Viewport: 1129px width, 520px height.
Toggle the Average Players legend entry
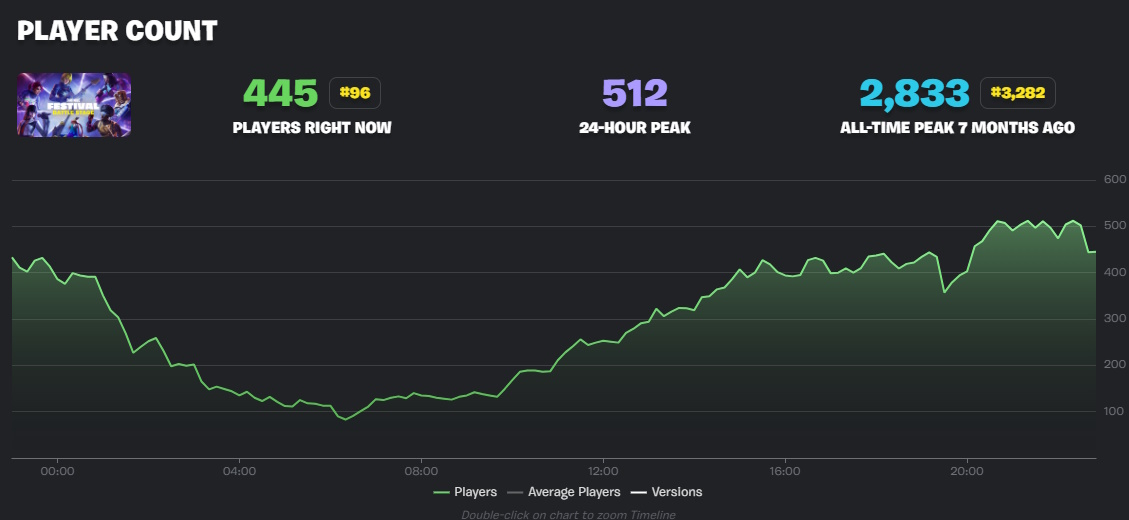point(564,492)
